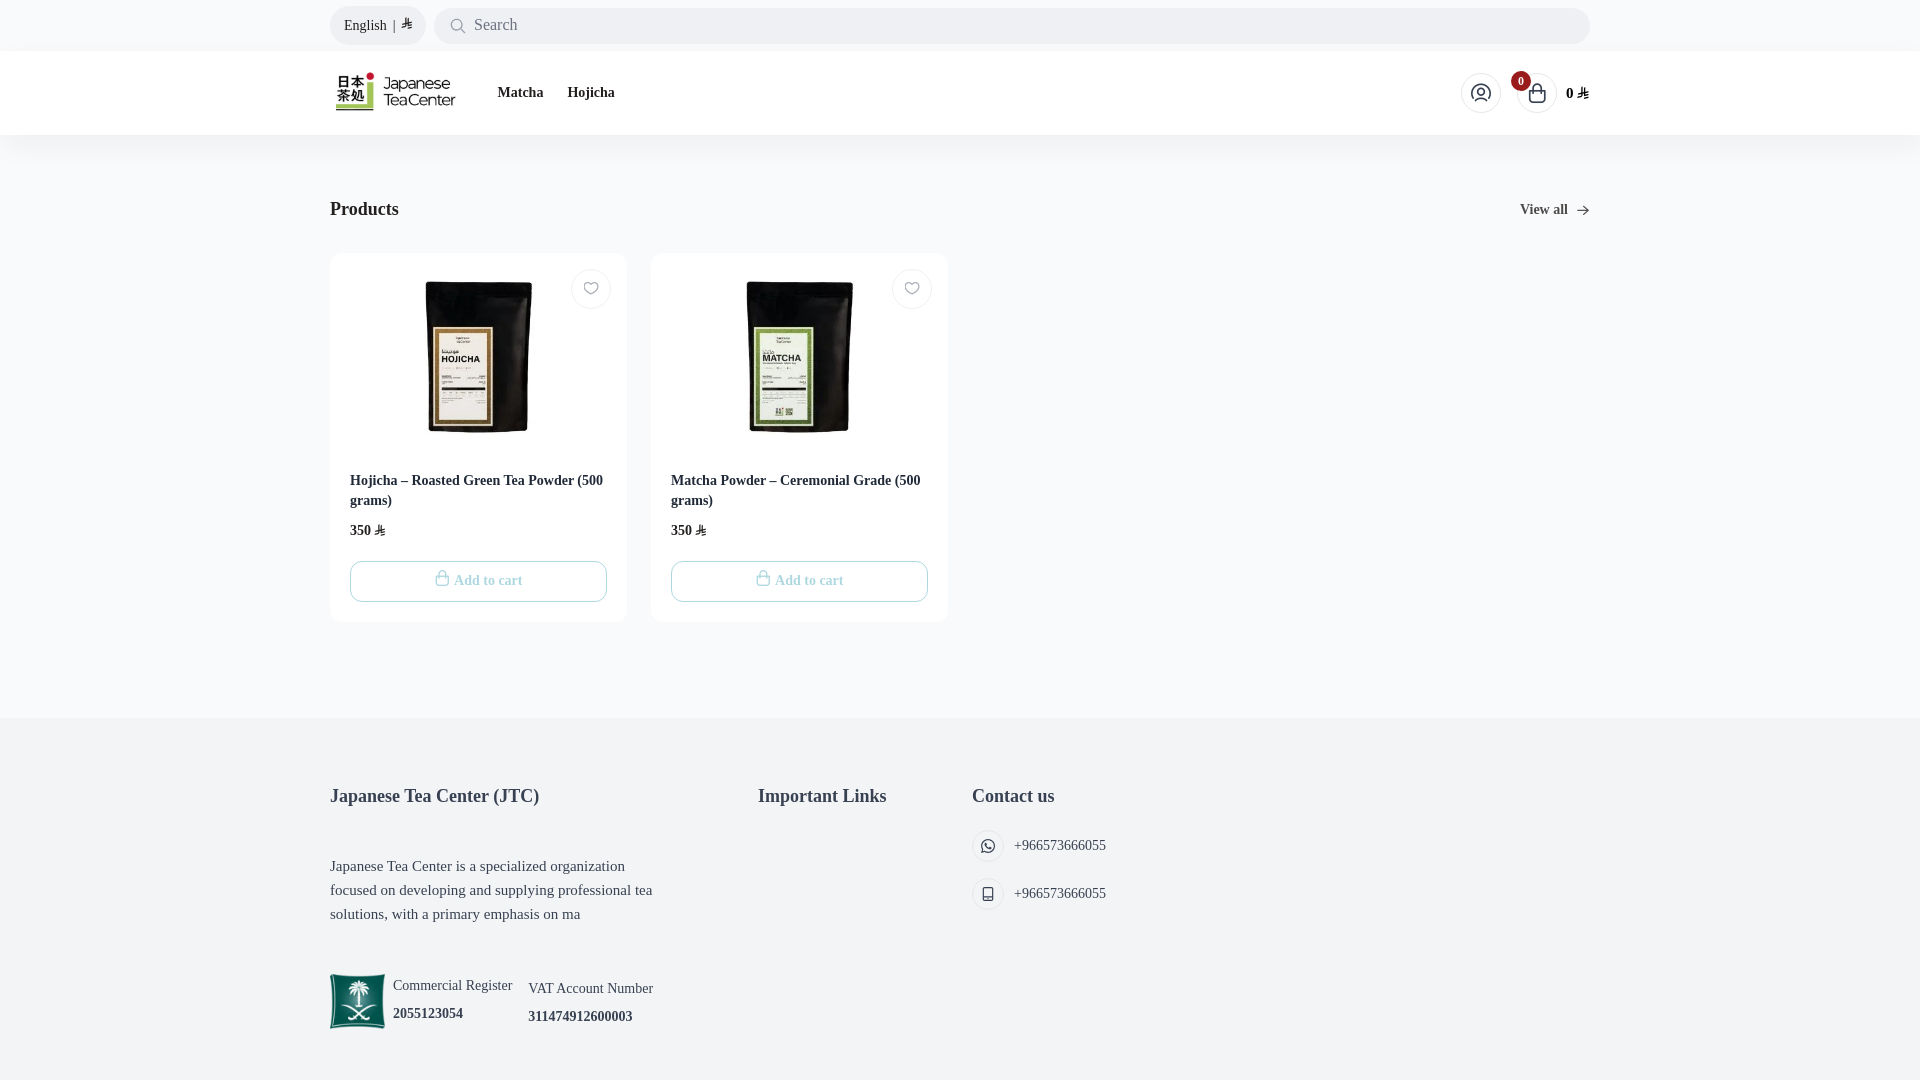Click the Contact us heading
Image resolution: width=1920 pixels, height=1080 pixels.
[1013, 796]
